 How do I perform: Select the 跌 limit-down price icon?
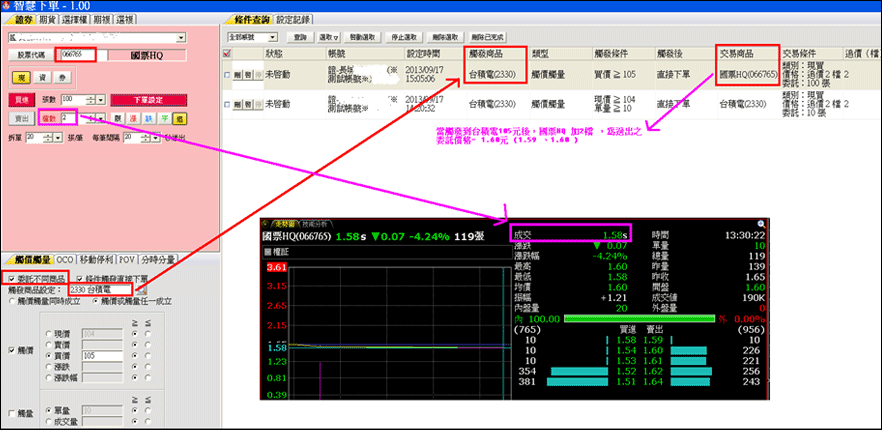click(148, 118)
